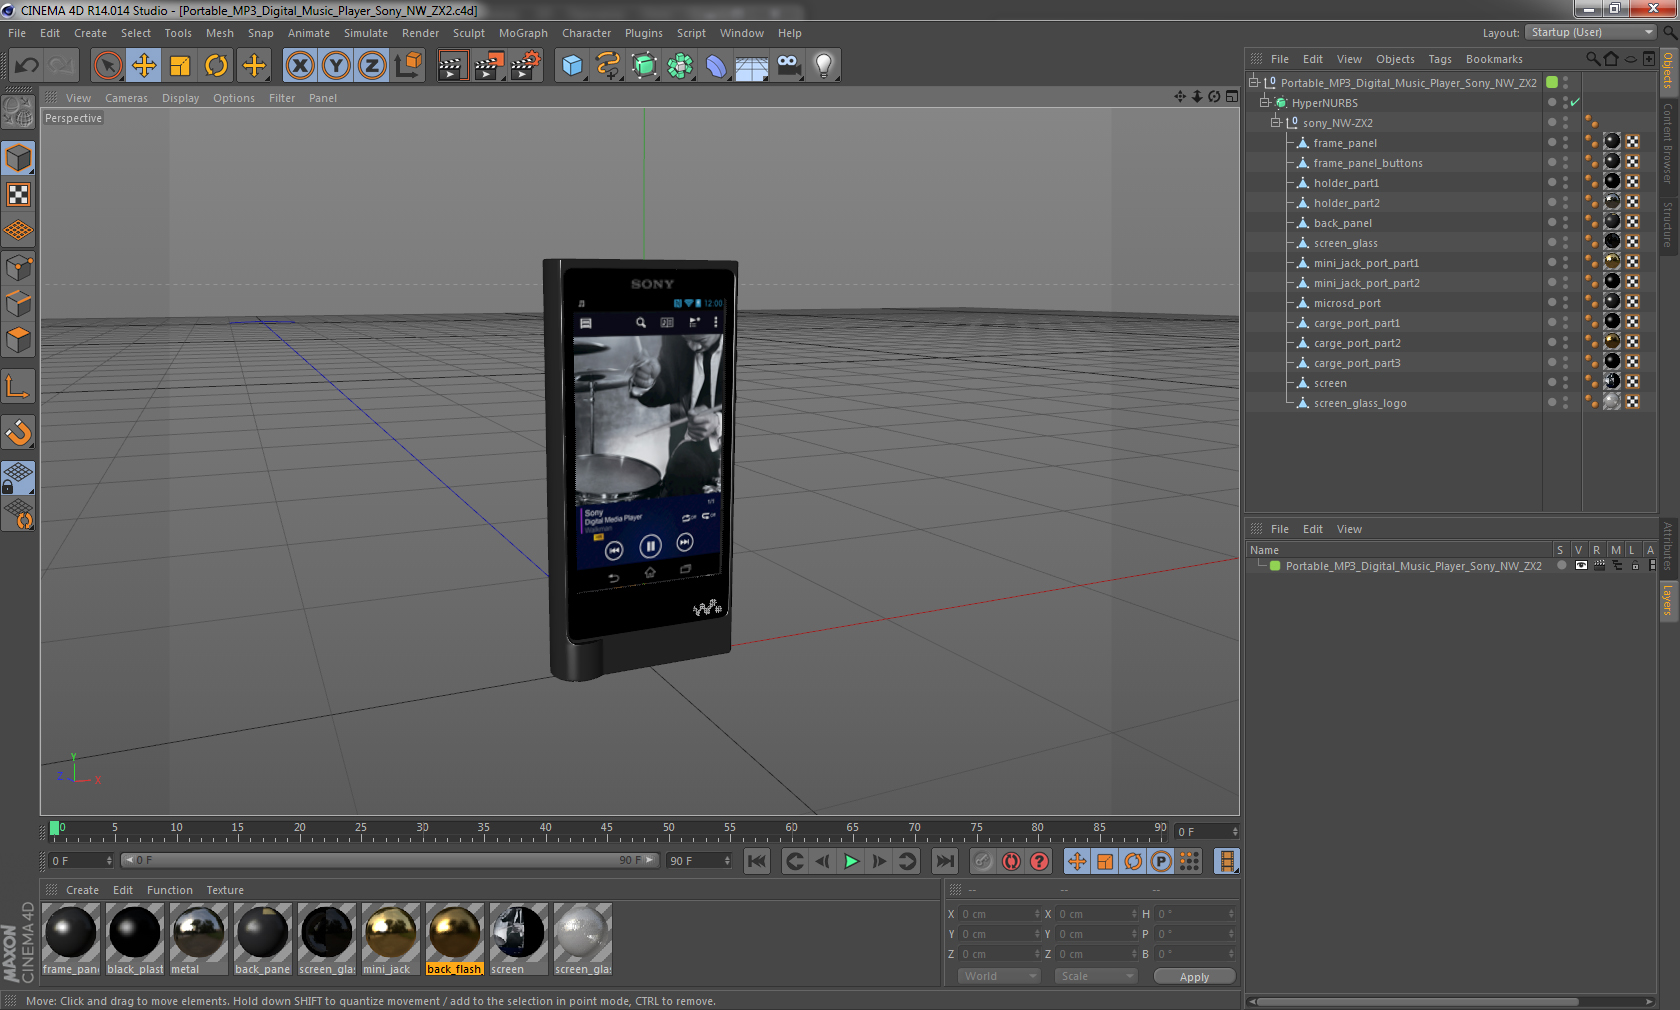Toggle visibility dots for frame_panel
This screenshot has width=1680, height=1010.
[1565, 142]
